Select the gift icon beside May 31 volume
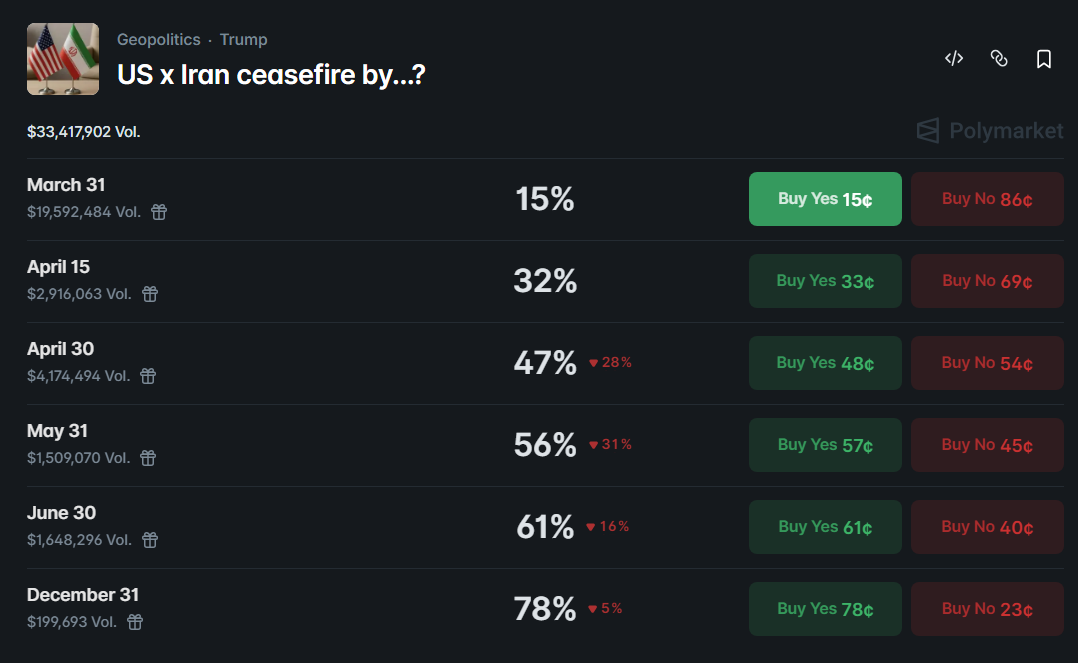1078x663 pixels. coord(147,457)
